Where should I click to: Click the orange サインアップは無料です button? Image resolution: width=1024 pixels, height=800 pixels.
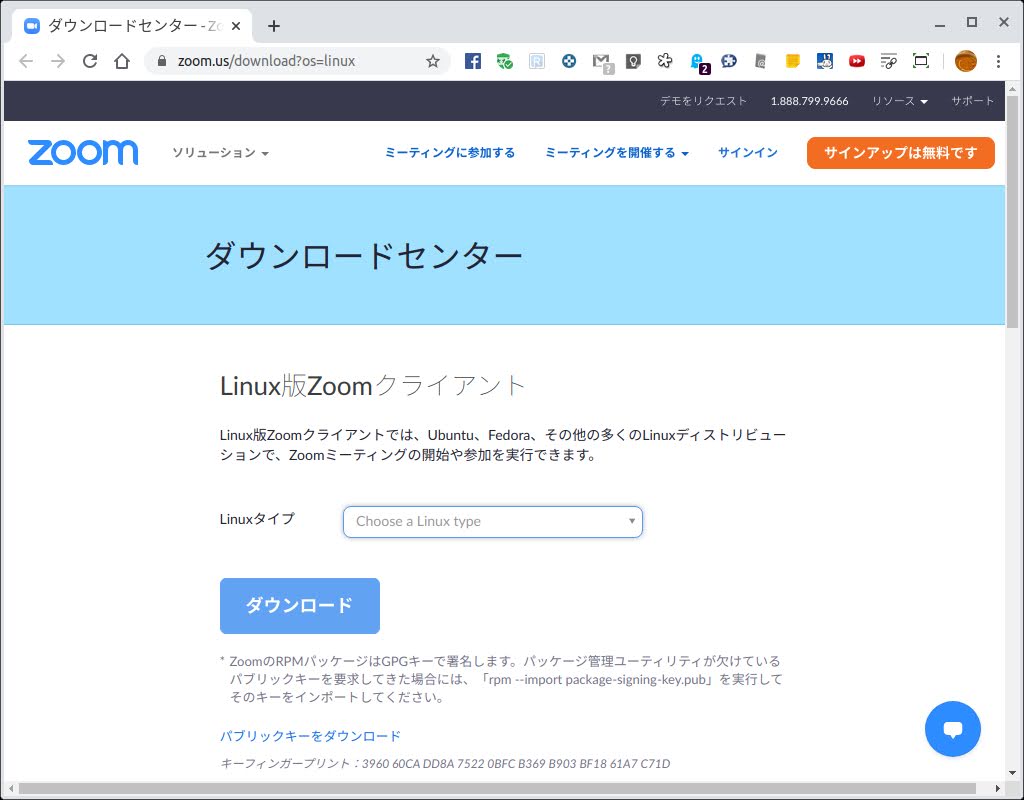click(x=901, y=153)
